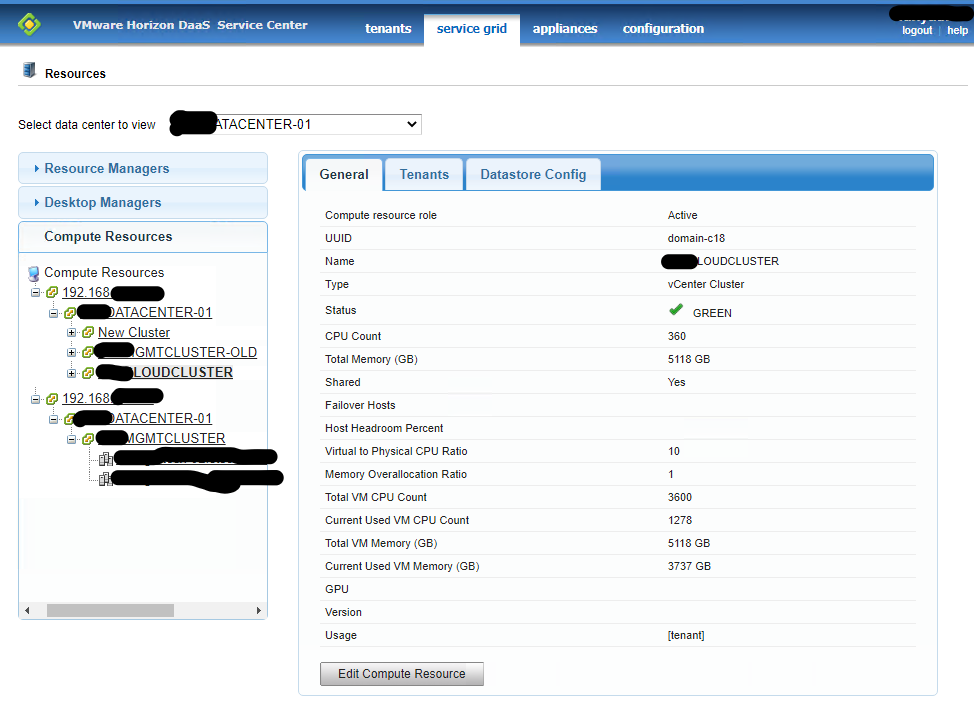Image resolution: width=974 pixels, height=712 pixels.
Task: Click the lower host icon under MGMTCLUSTER
Action: pos(106,479)
